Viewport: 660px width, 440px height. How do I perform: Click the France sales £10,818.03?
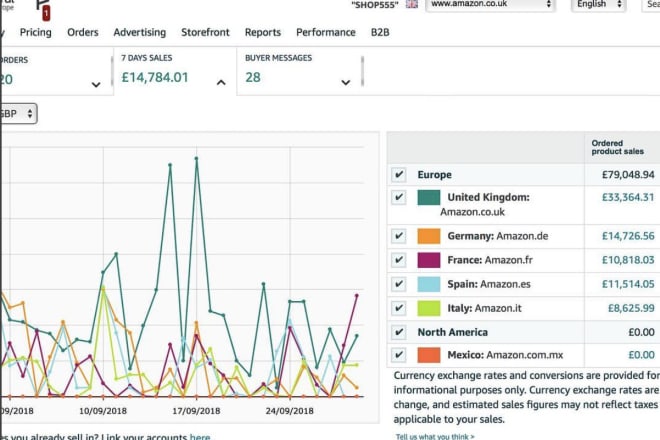click(628, 260)
